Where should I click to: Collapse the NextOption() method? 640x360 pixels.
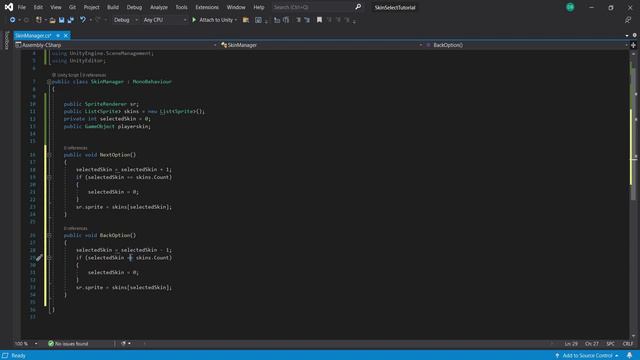[x=49, y=155]
